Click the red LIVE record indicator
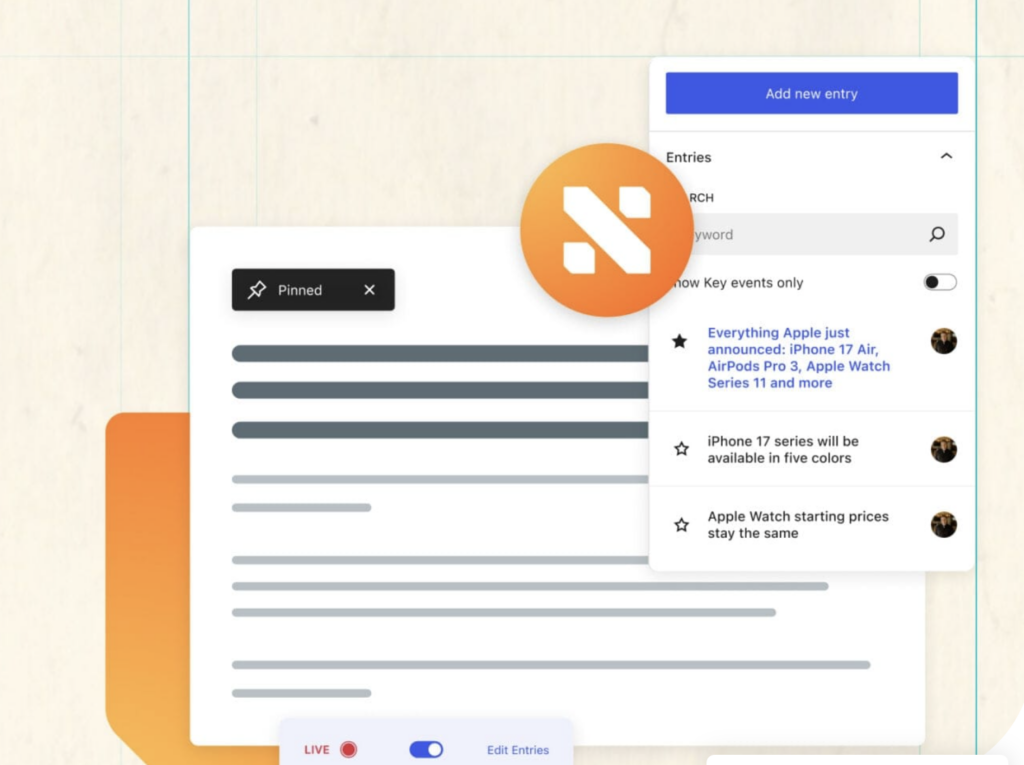 tap(349, 749)
